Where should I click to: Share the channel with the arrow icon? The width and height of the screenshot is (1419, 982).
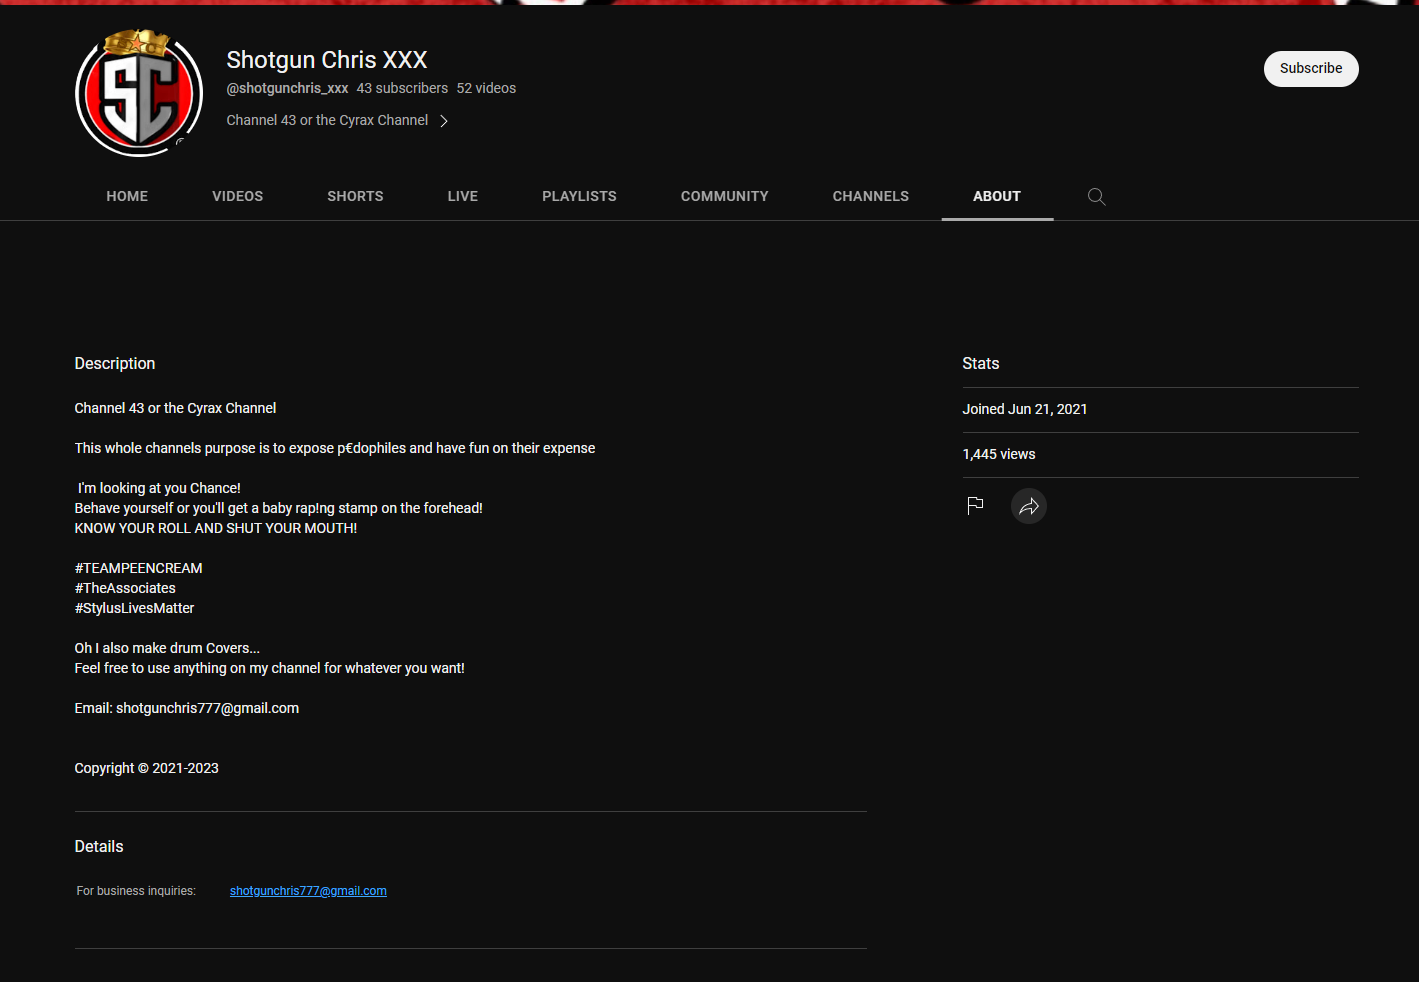pyautogui.click(x=1029, y=506)
